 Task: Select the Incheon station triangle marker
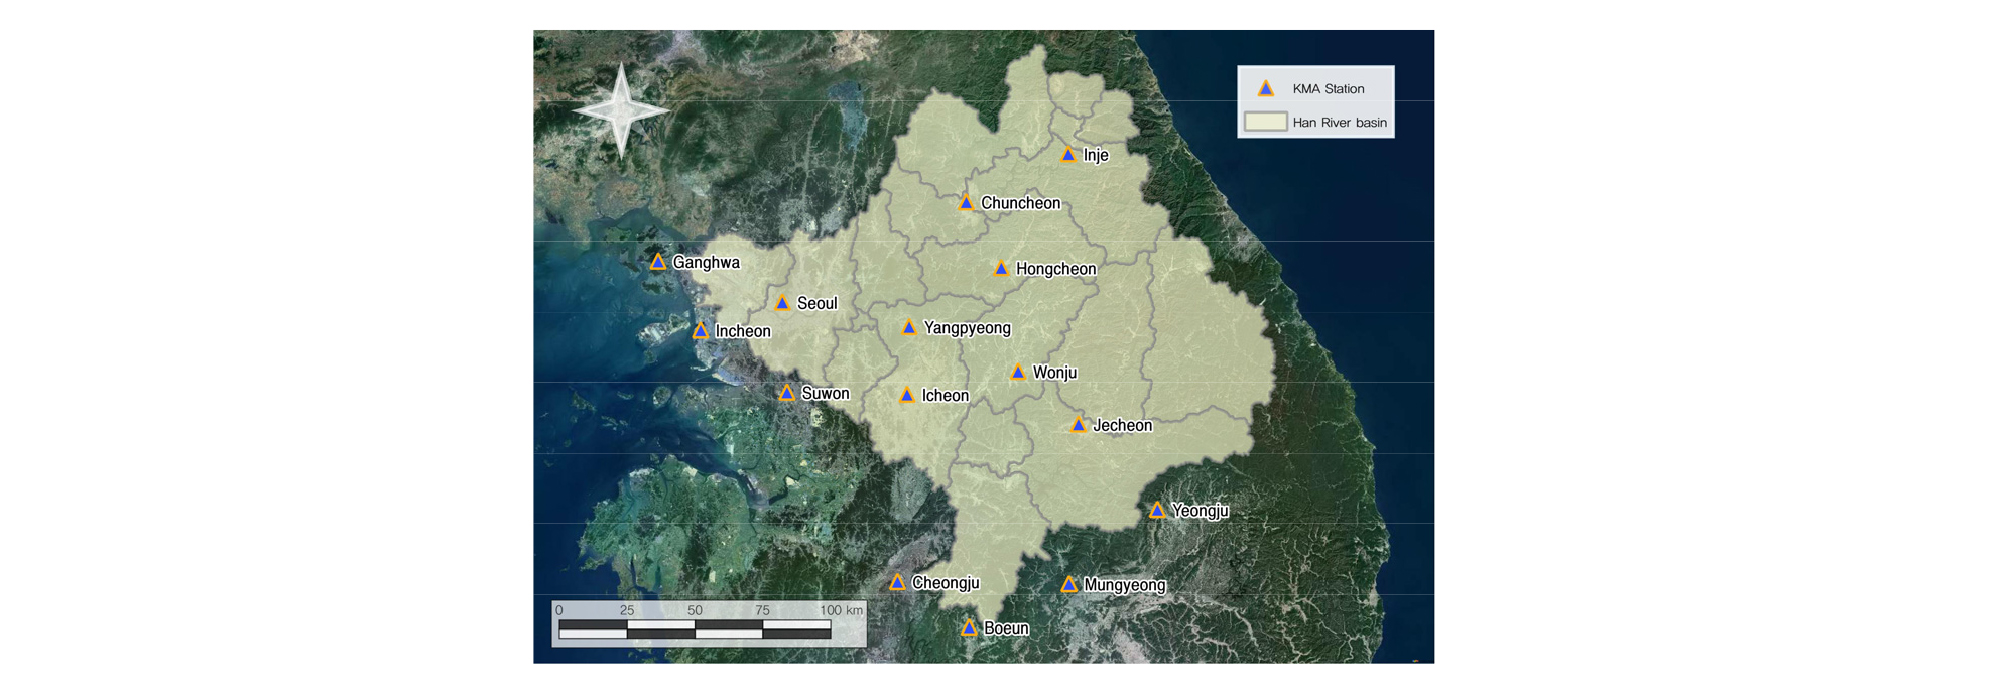click(701, 331)
